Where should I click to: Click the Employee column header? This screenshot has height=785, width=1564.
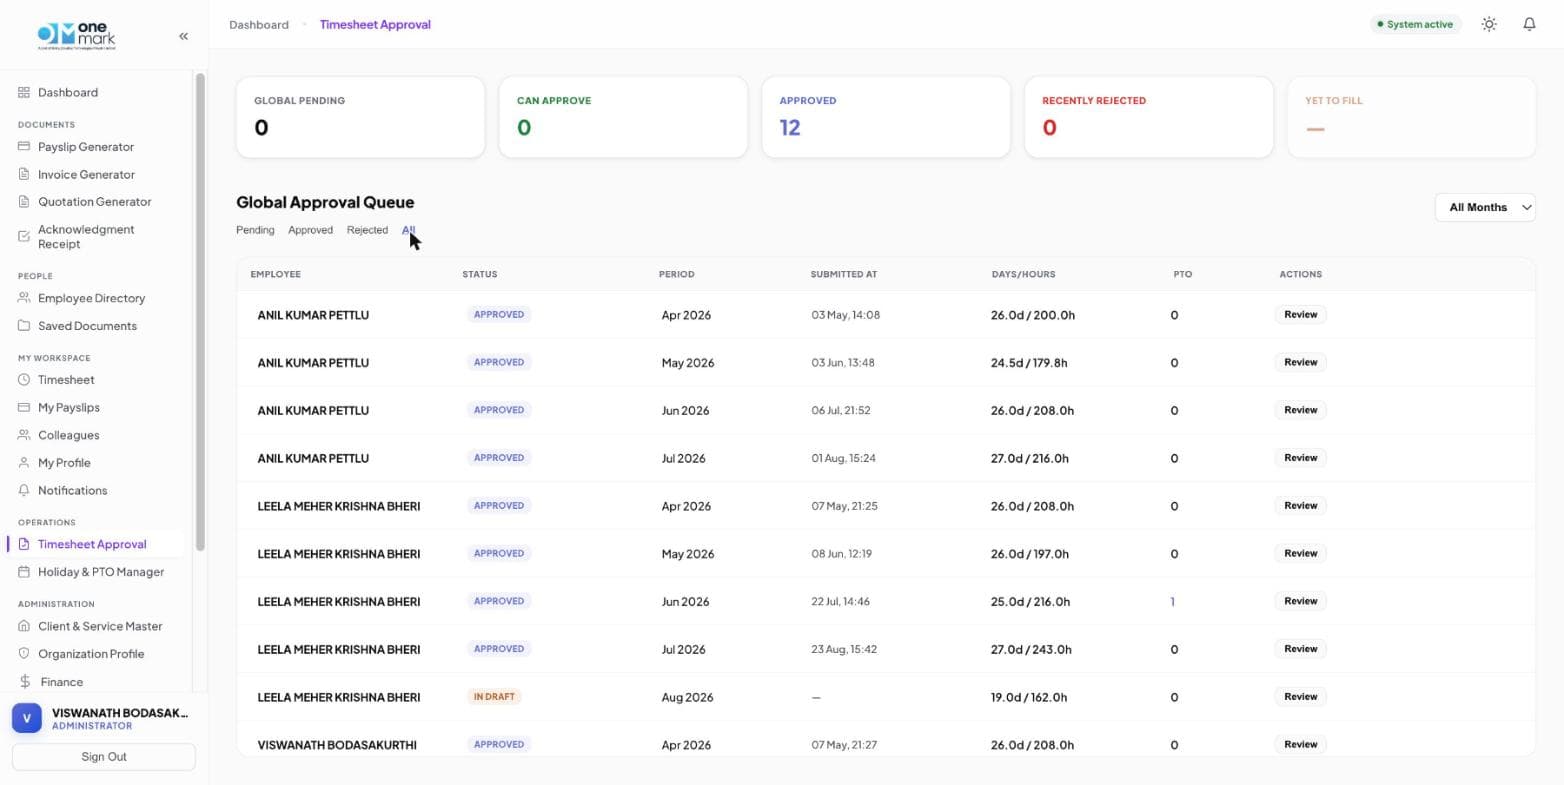(275, 274)
